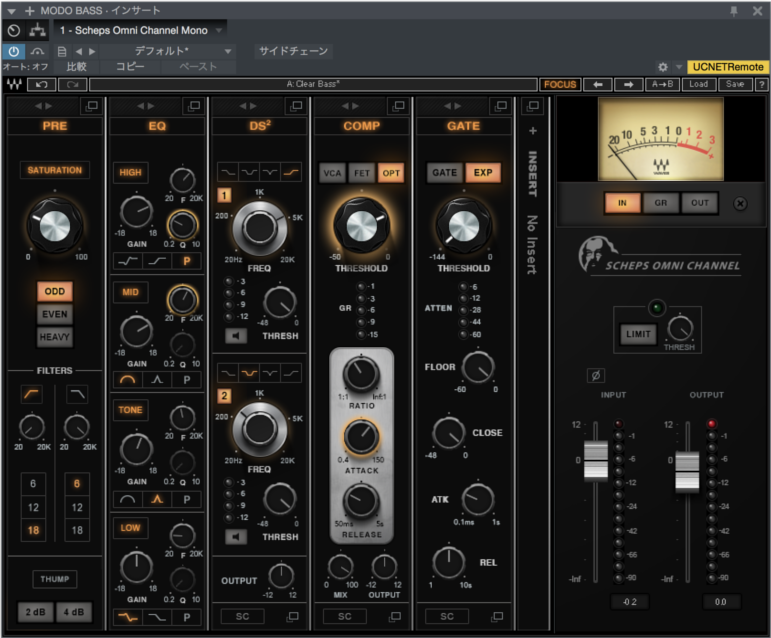Viewport: 771px width, 638px height.
Task: Open the detached window icon beside DS² SC
Action: click(x=293, y=616)
